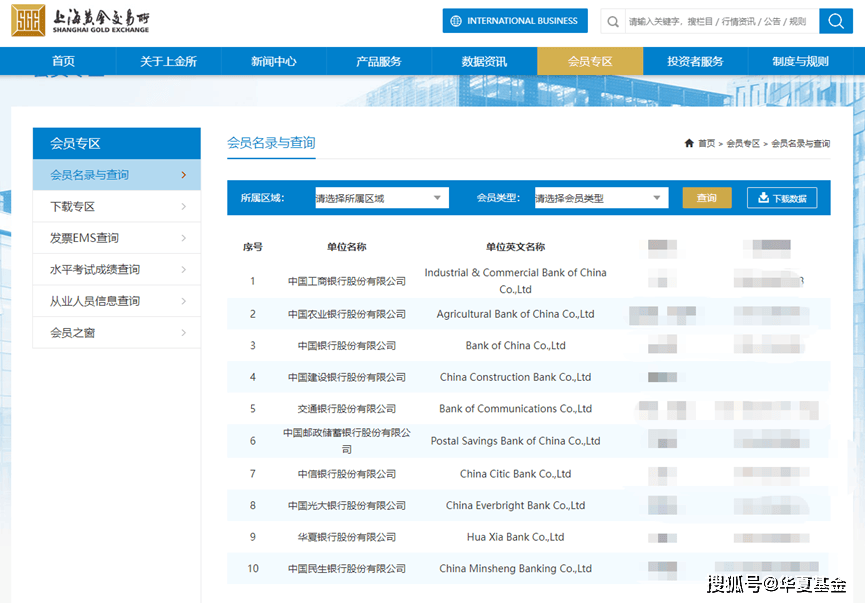Click the arrow beside 会员之窗

click(x=184, y=332)
